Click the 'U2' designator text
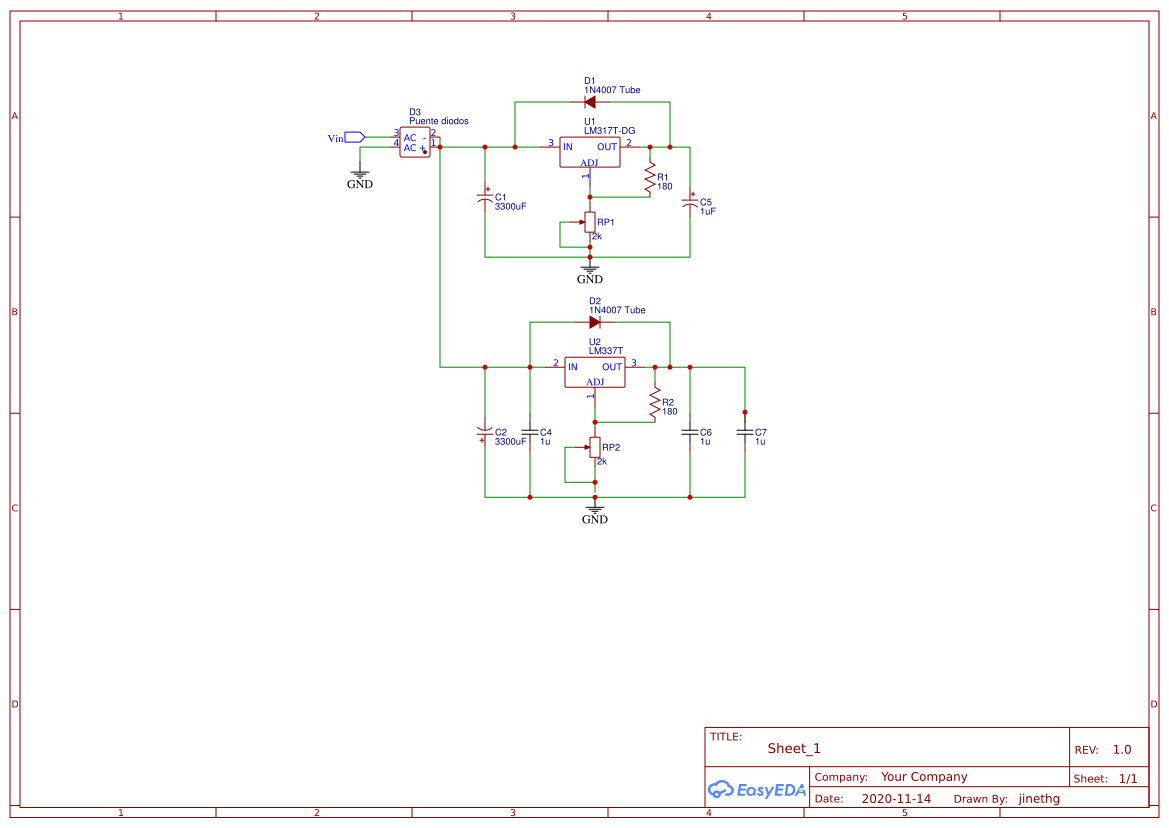 pos(595,342)
